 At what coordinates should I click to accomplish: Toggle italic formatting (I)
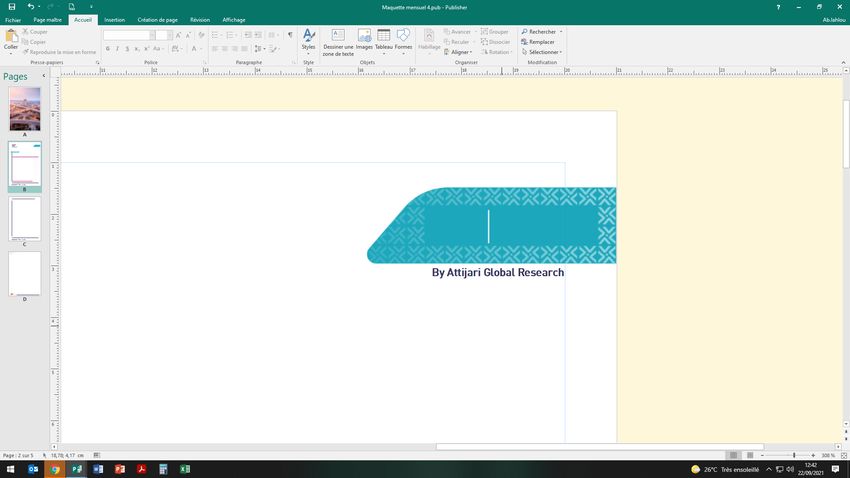[x=117, y=49]
